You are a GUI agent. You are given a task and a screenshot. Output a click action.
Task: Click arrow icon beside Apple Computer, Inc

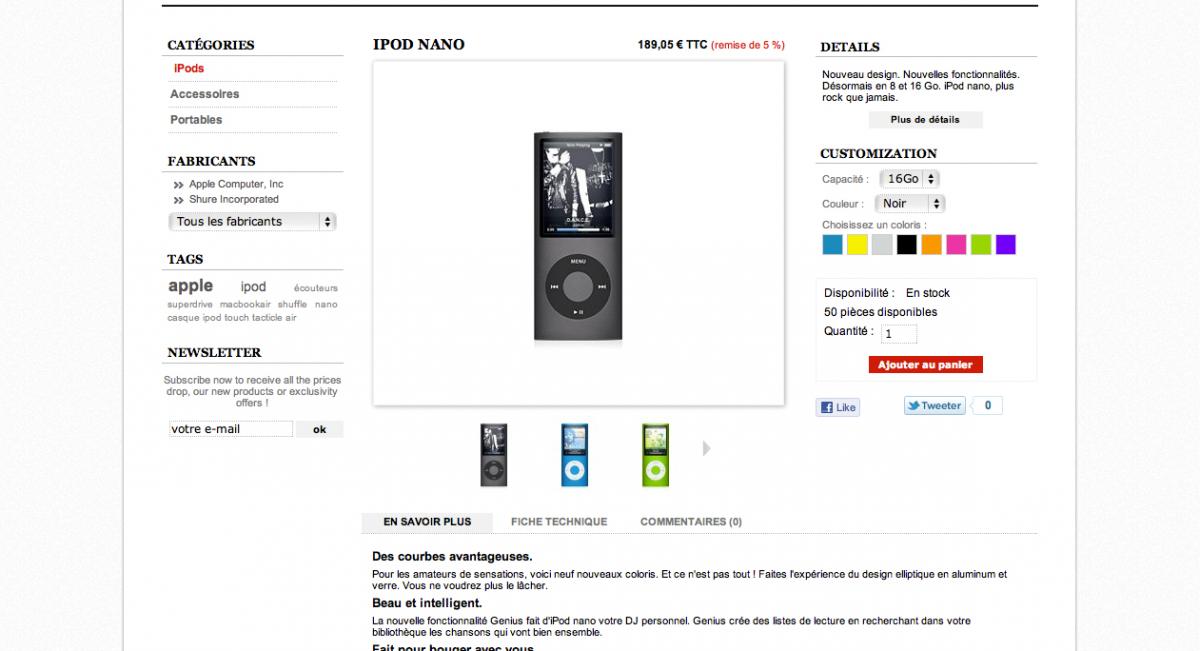point(178,185)
